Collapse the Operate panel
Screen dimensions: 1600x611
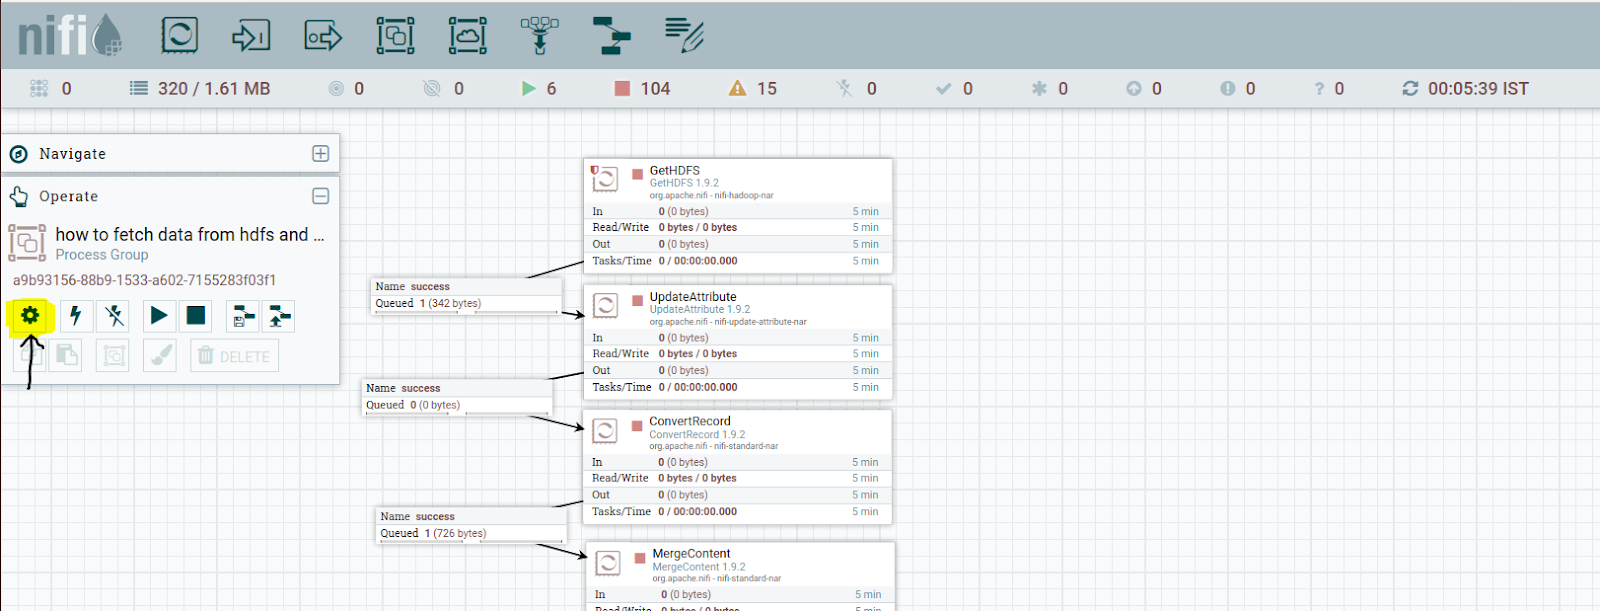tap(320, 196)
